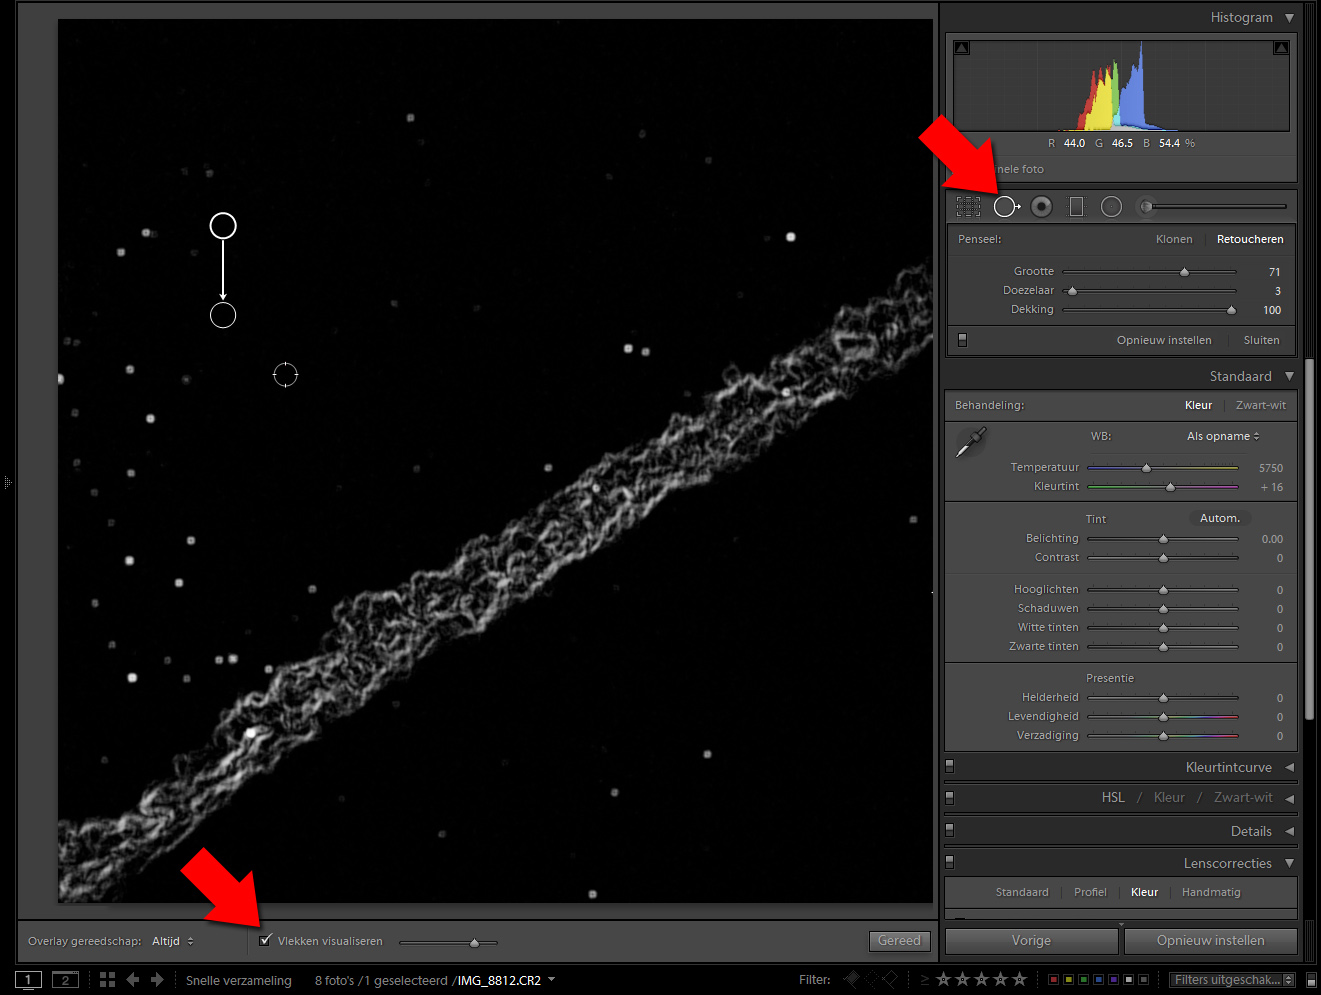Activate the Red Eye Correction tool
This screenshot has height=995, width=1321.
tap(1041, 207)
